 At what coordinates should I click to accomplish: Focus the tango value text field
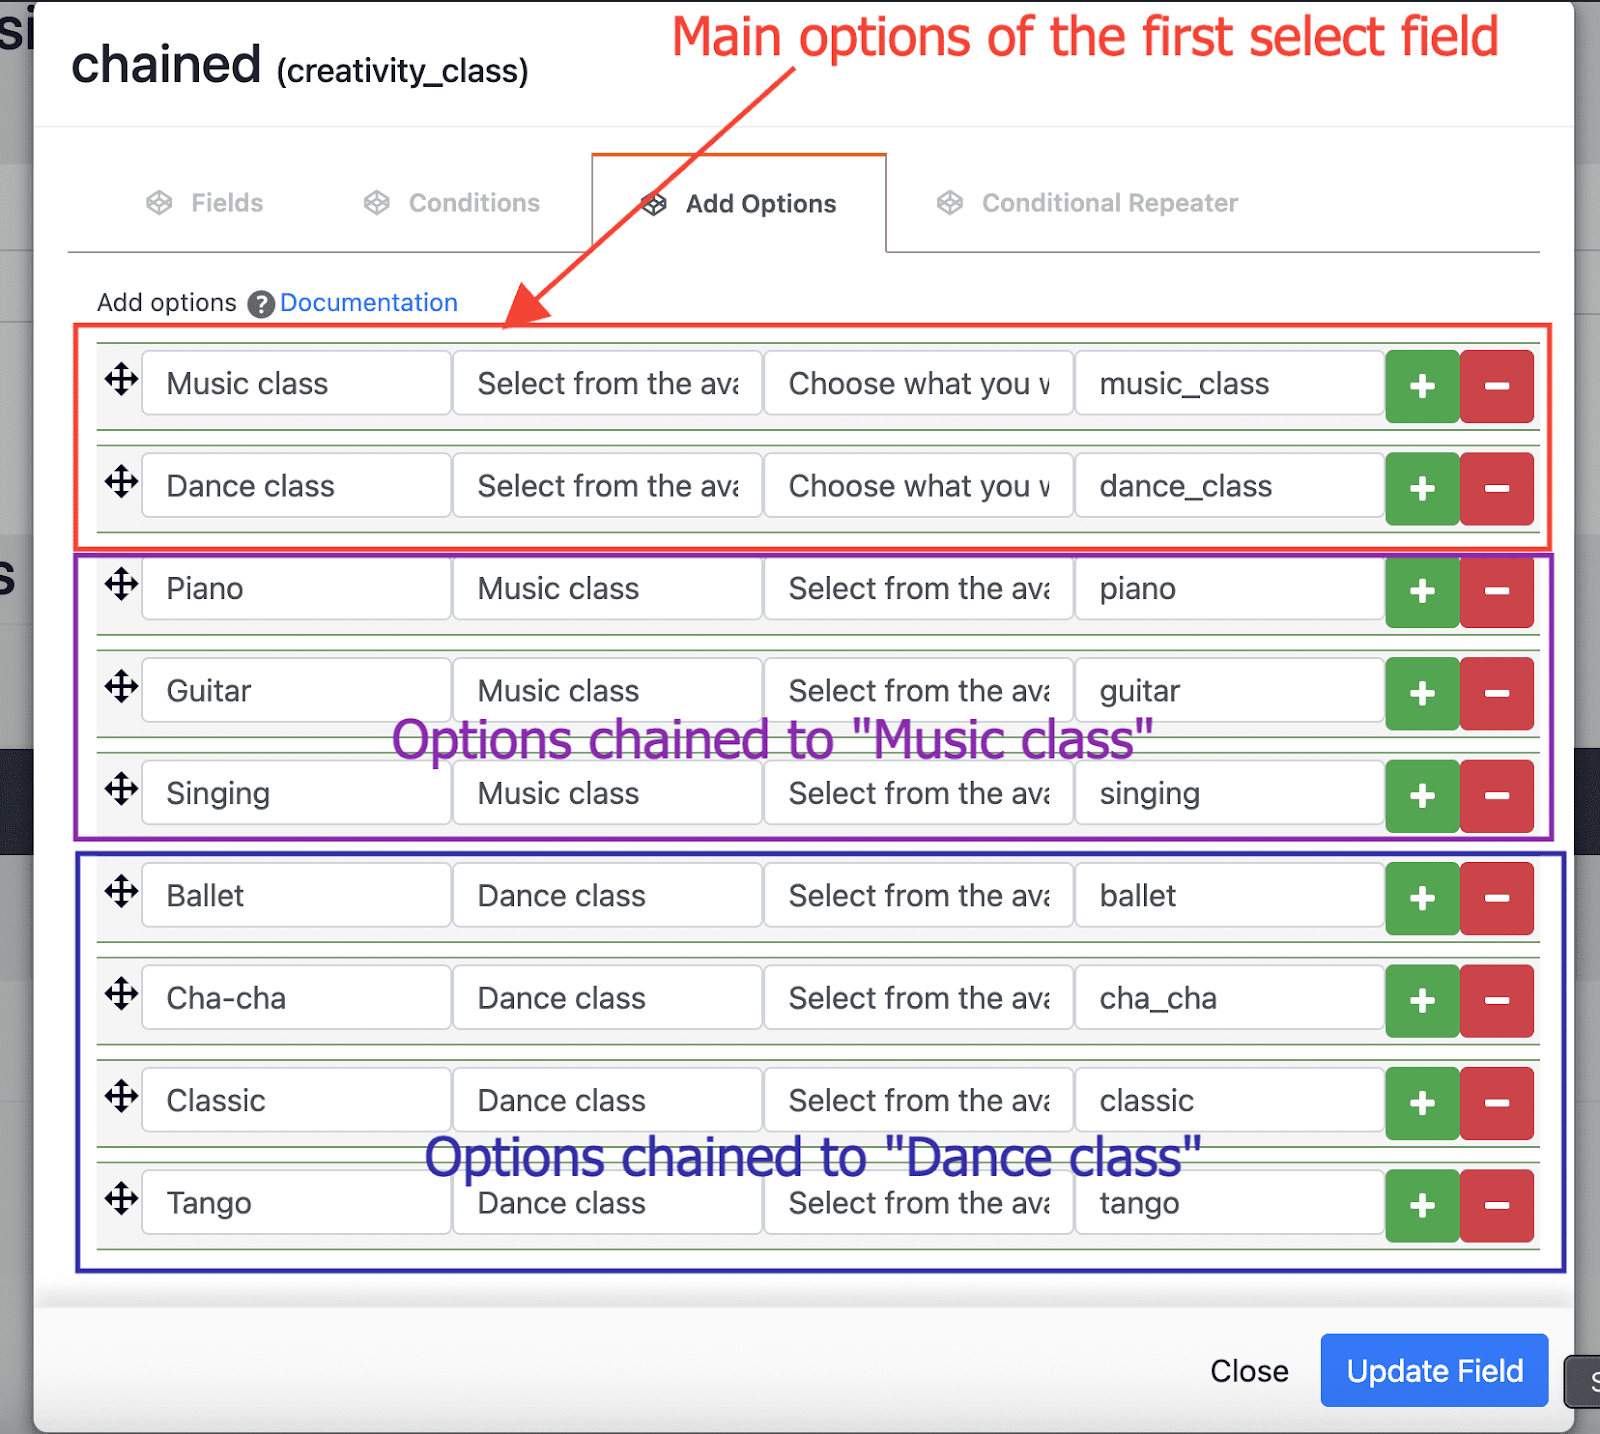tap(1228, 1203)
